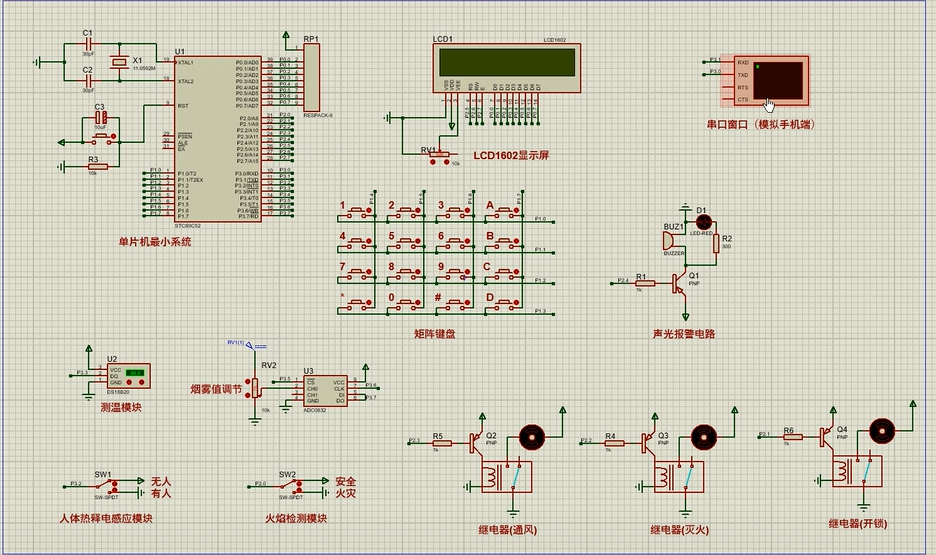Click the red LED D1
Screen dimensions: 936x555
click(x=702, y=221)
